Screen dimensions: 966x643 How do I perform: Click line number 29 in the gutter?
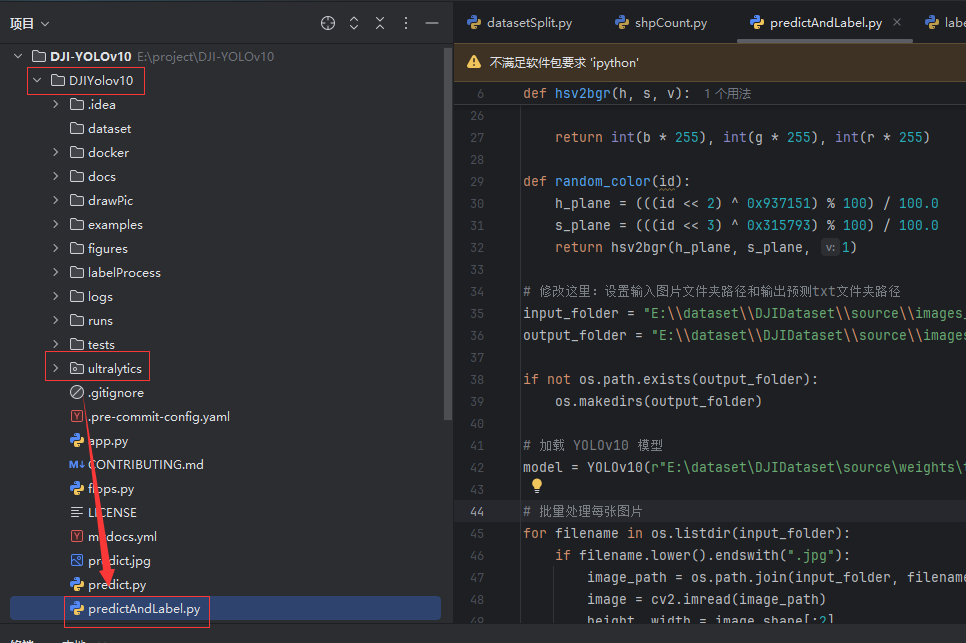point(477,182)
